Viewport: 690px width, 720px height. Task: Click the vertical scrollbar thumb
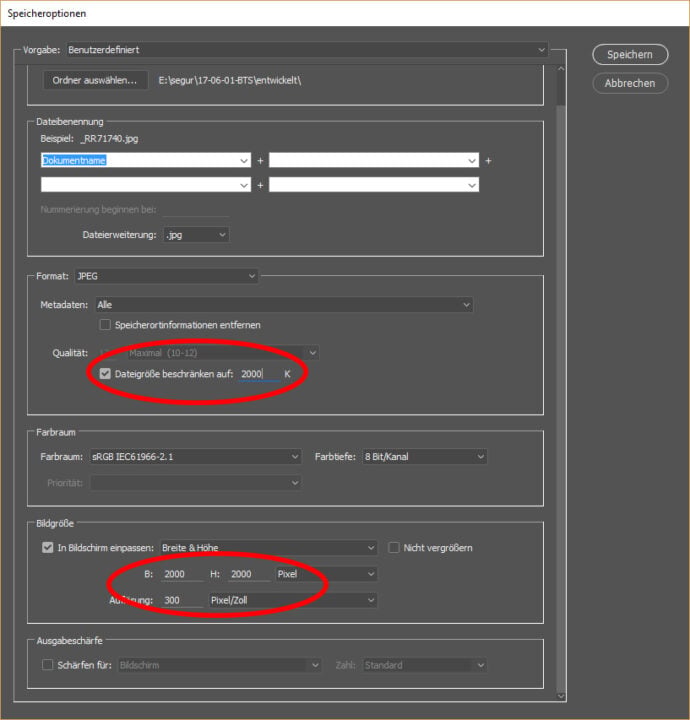pos(561,89)
